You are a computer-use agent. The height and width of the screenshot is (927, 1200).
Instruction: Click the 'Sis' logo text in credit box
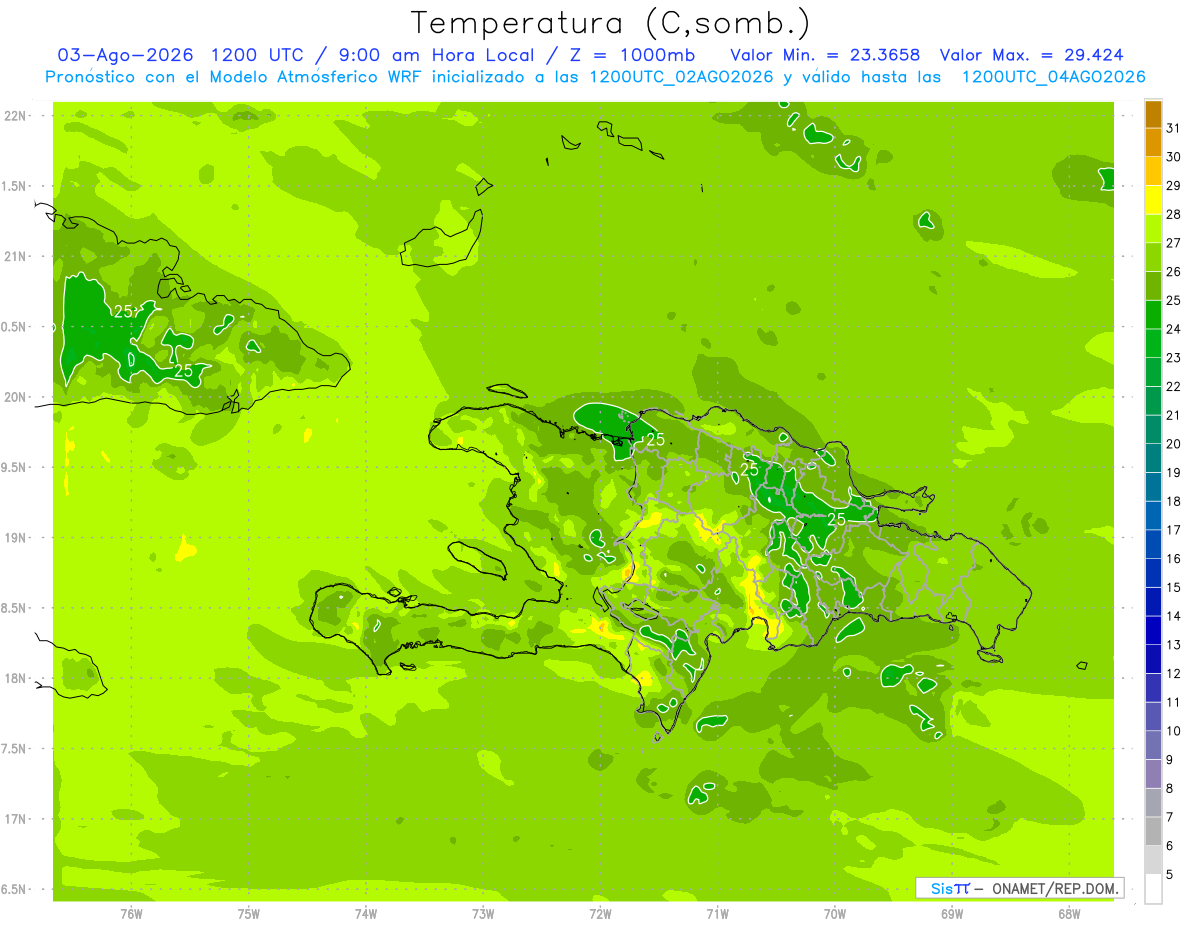942,888
